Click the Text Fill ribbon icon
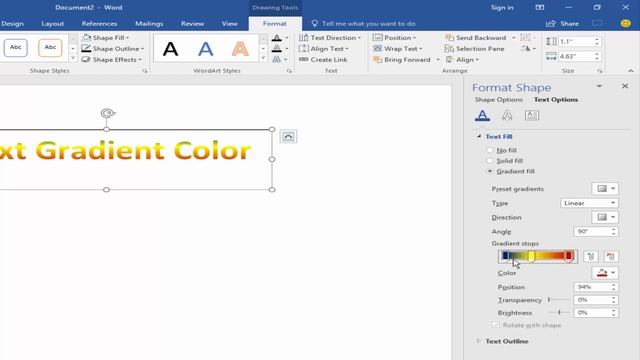Screen dimensions: 640x360 tap(277, 38)
